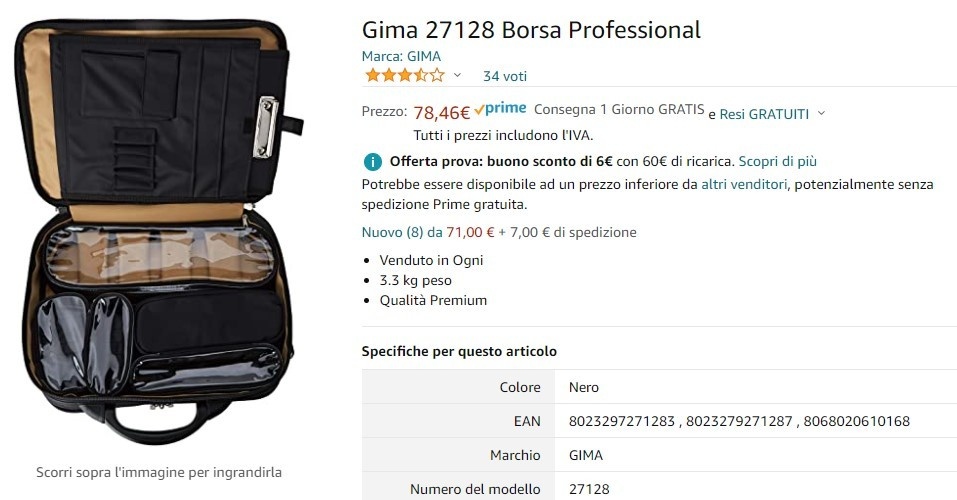Click the star rating icons
This screenshot has width=957, height=500.
click(405, 76)
